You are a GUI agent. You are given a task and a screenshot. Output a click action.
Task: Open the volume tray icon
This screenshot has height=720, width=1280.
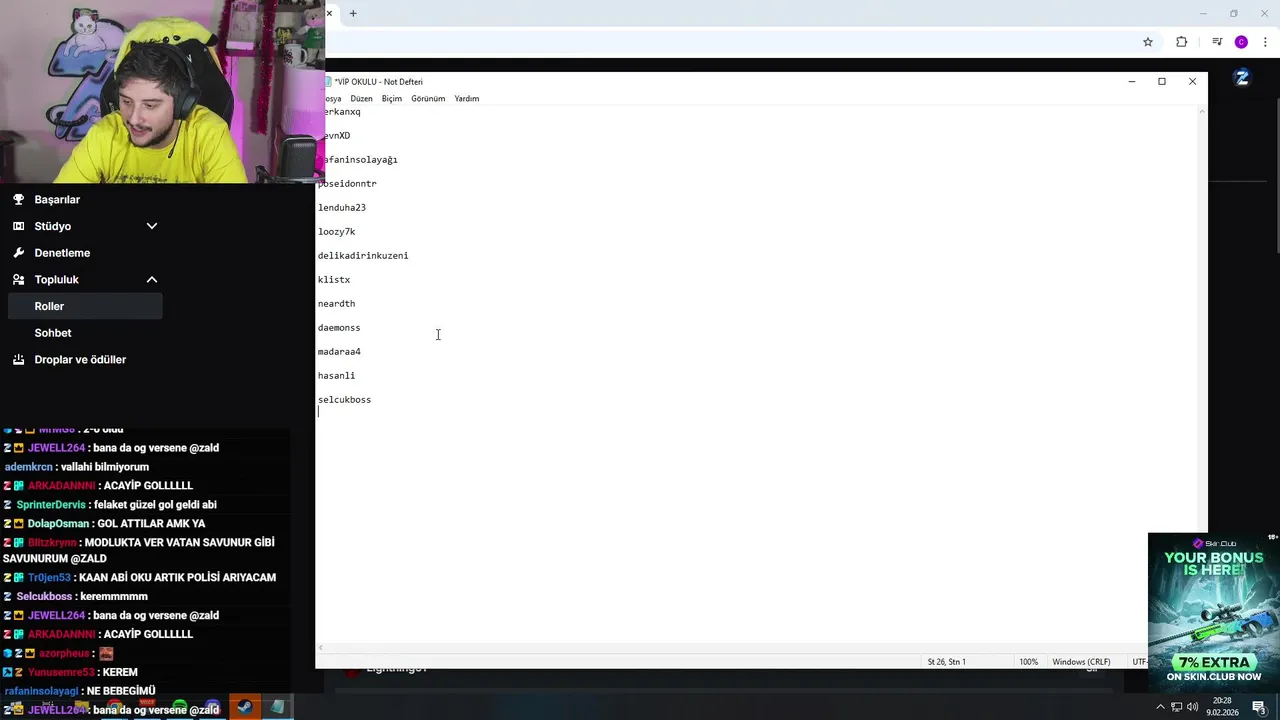[x=1192, y=707]
